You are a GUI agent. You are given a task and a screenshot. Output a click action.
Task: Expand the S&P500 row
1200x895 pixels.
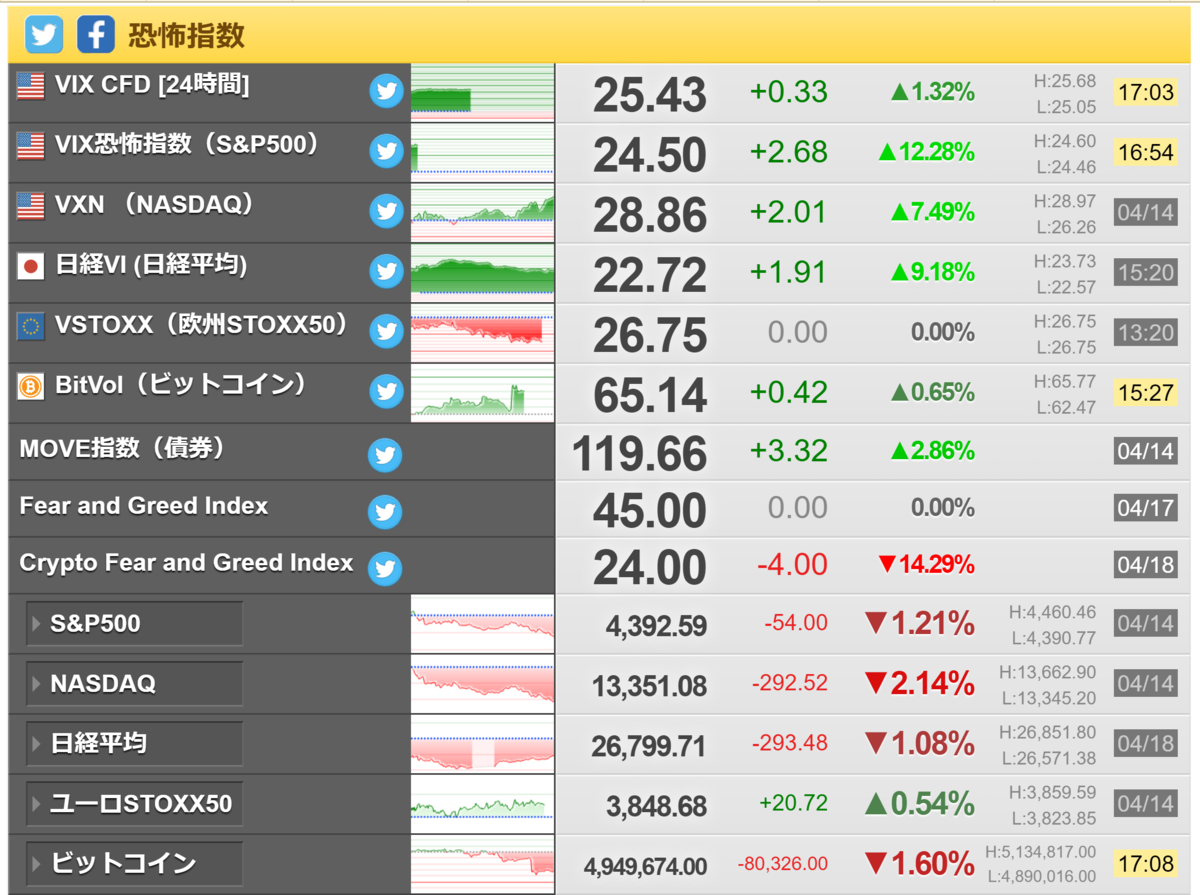point(135,624)
